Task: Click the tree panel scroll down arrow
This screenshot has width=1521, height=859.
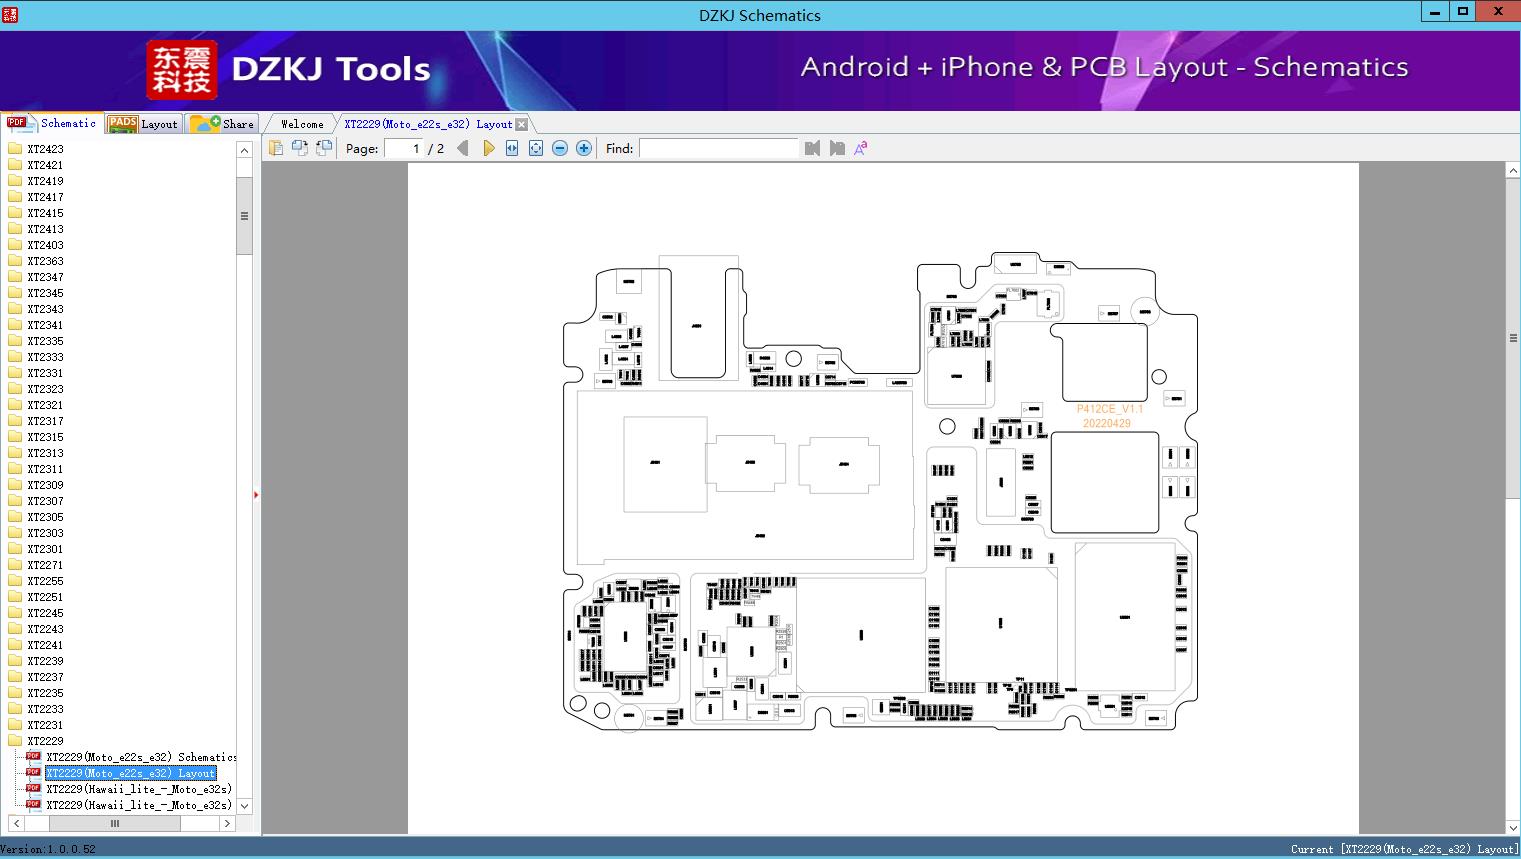Action: [244, 805]
